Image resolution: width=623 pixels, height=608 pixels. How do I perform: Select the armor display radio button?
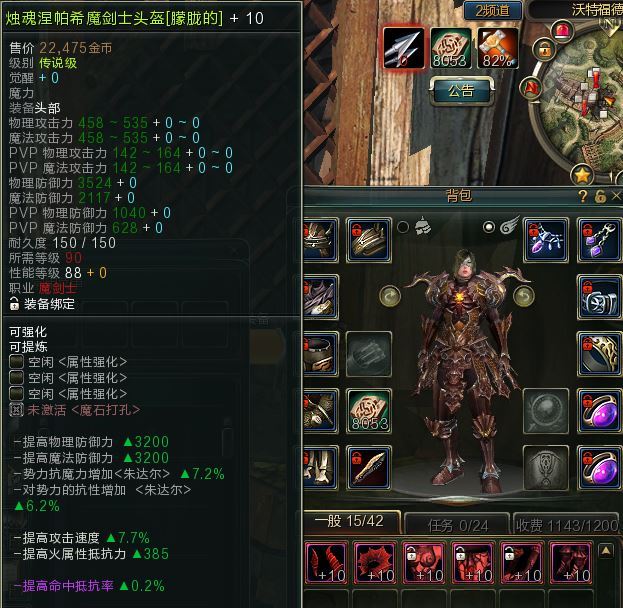(402, 227)
